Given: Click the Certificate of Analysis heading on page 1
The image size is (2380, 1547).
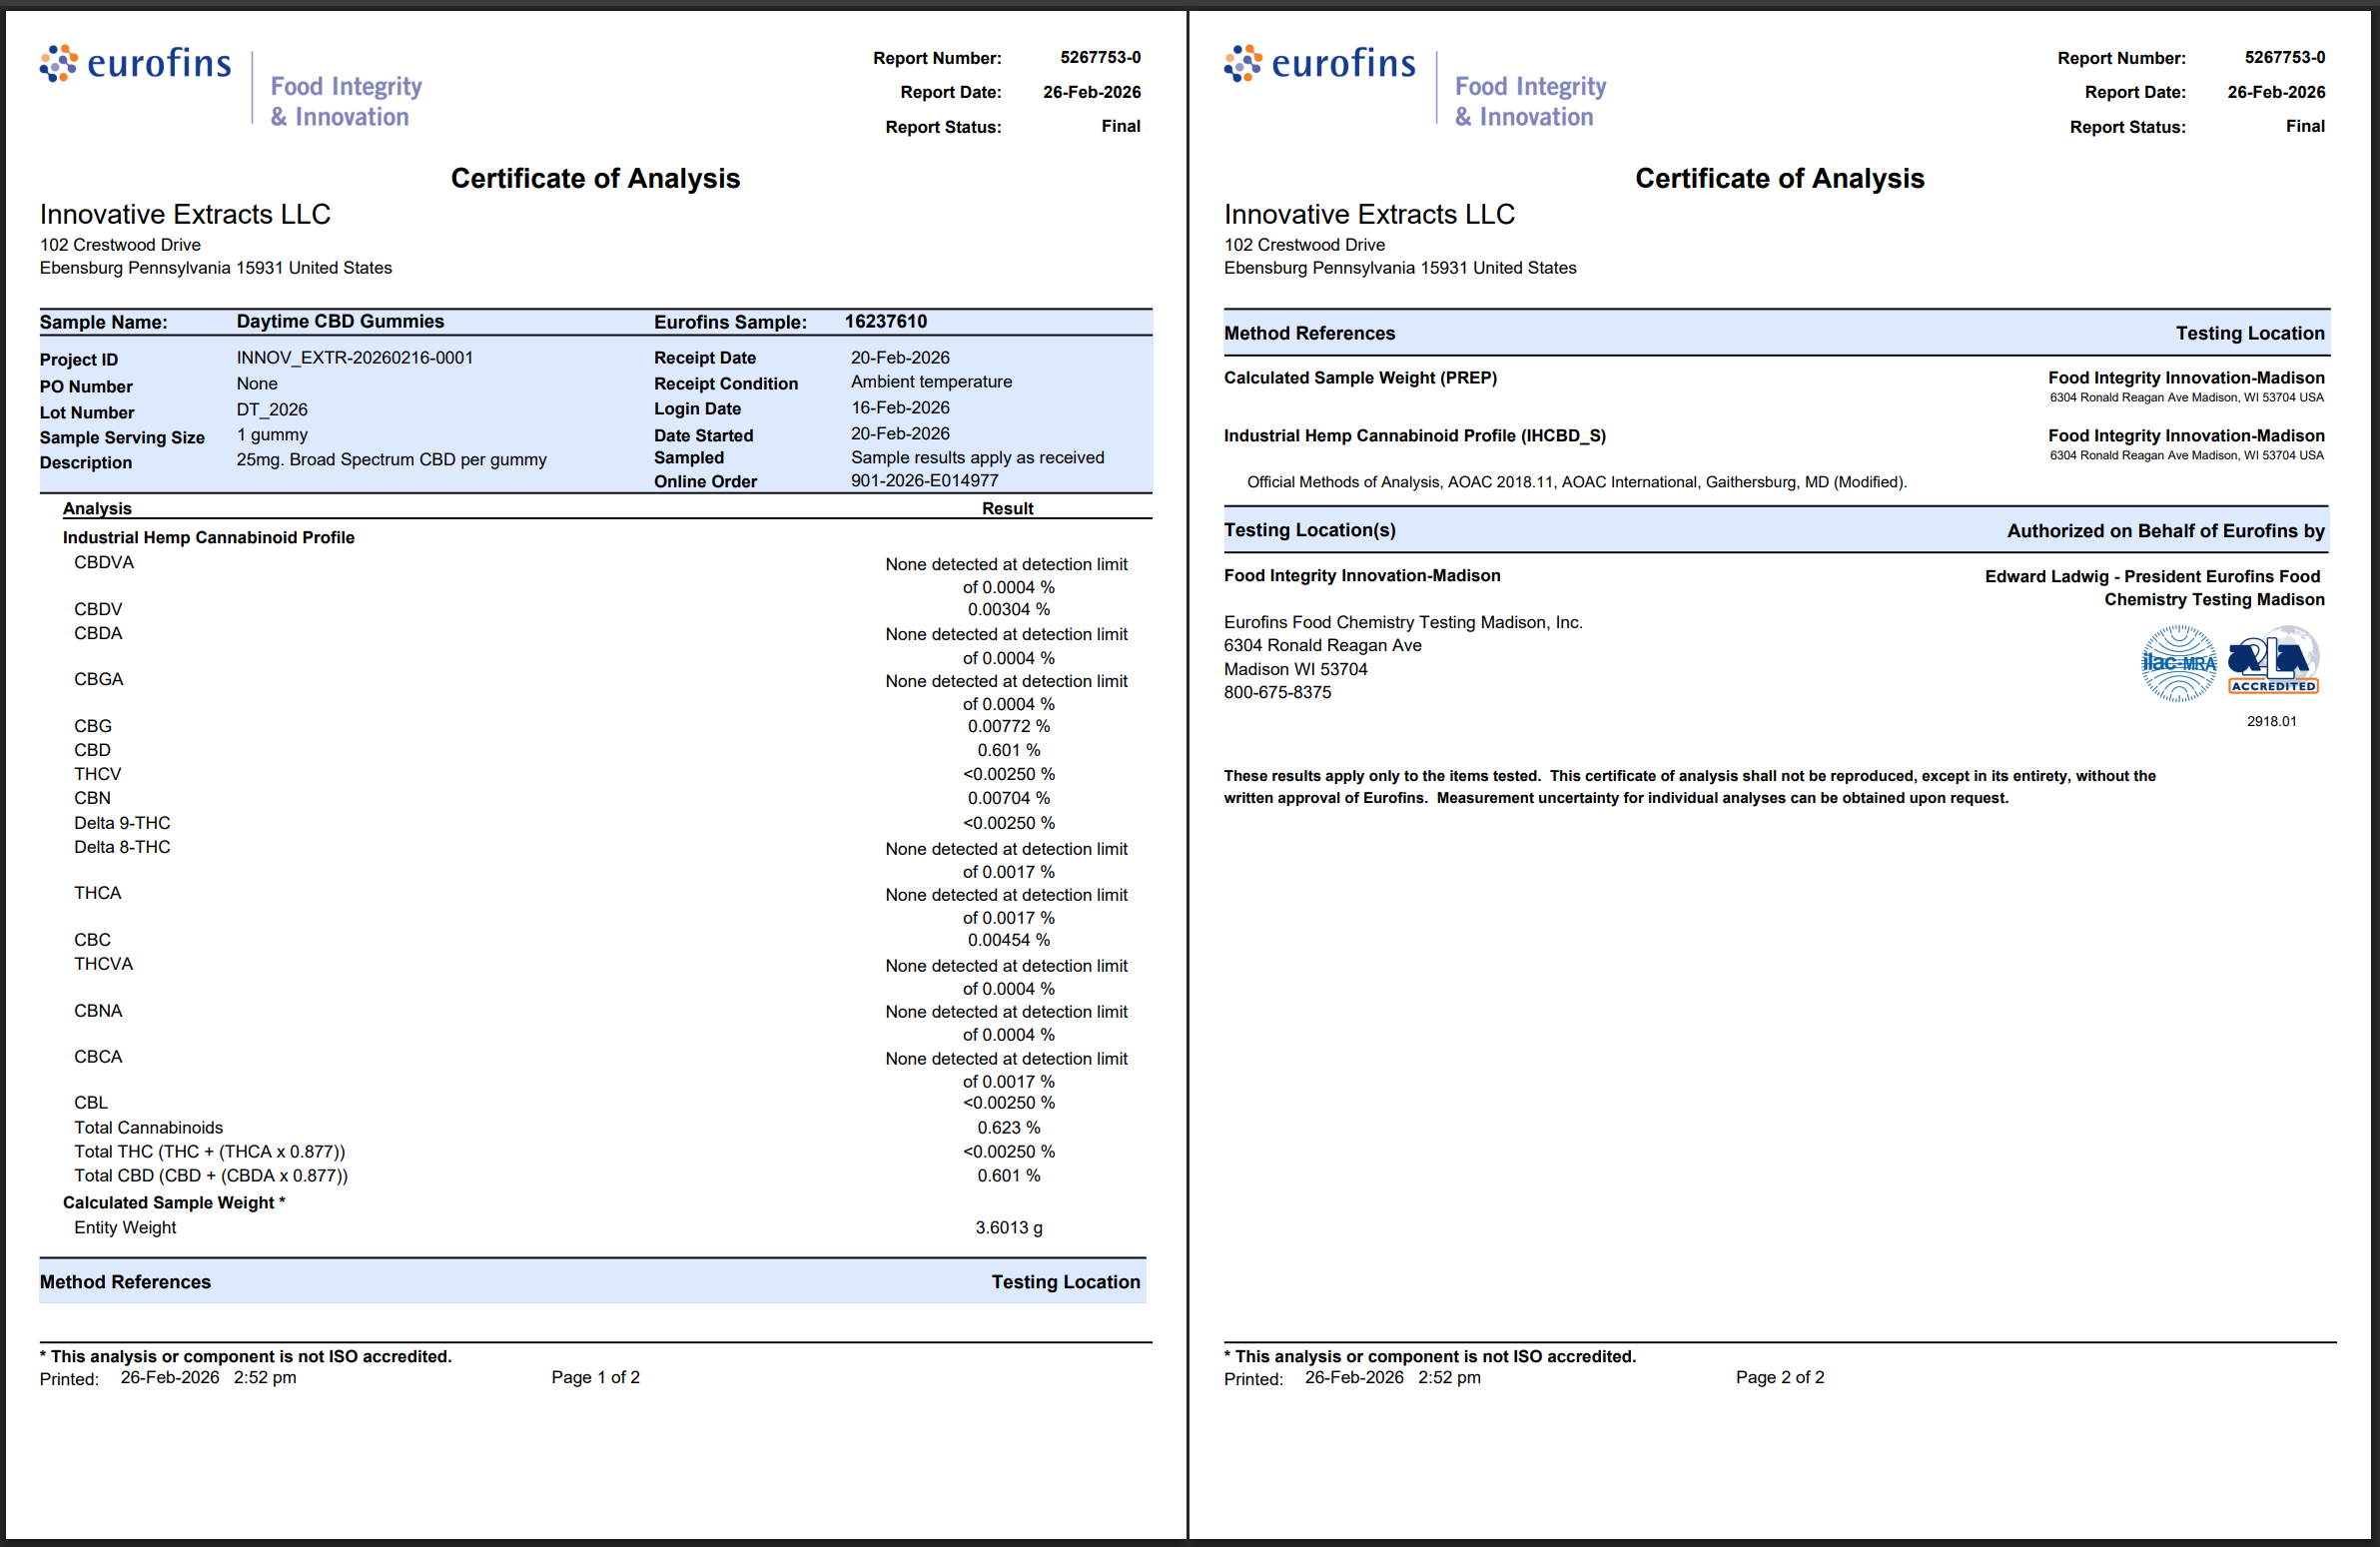Looking at the screenshot, I should point(595,178).
